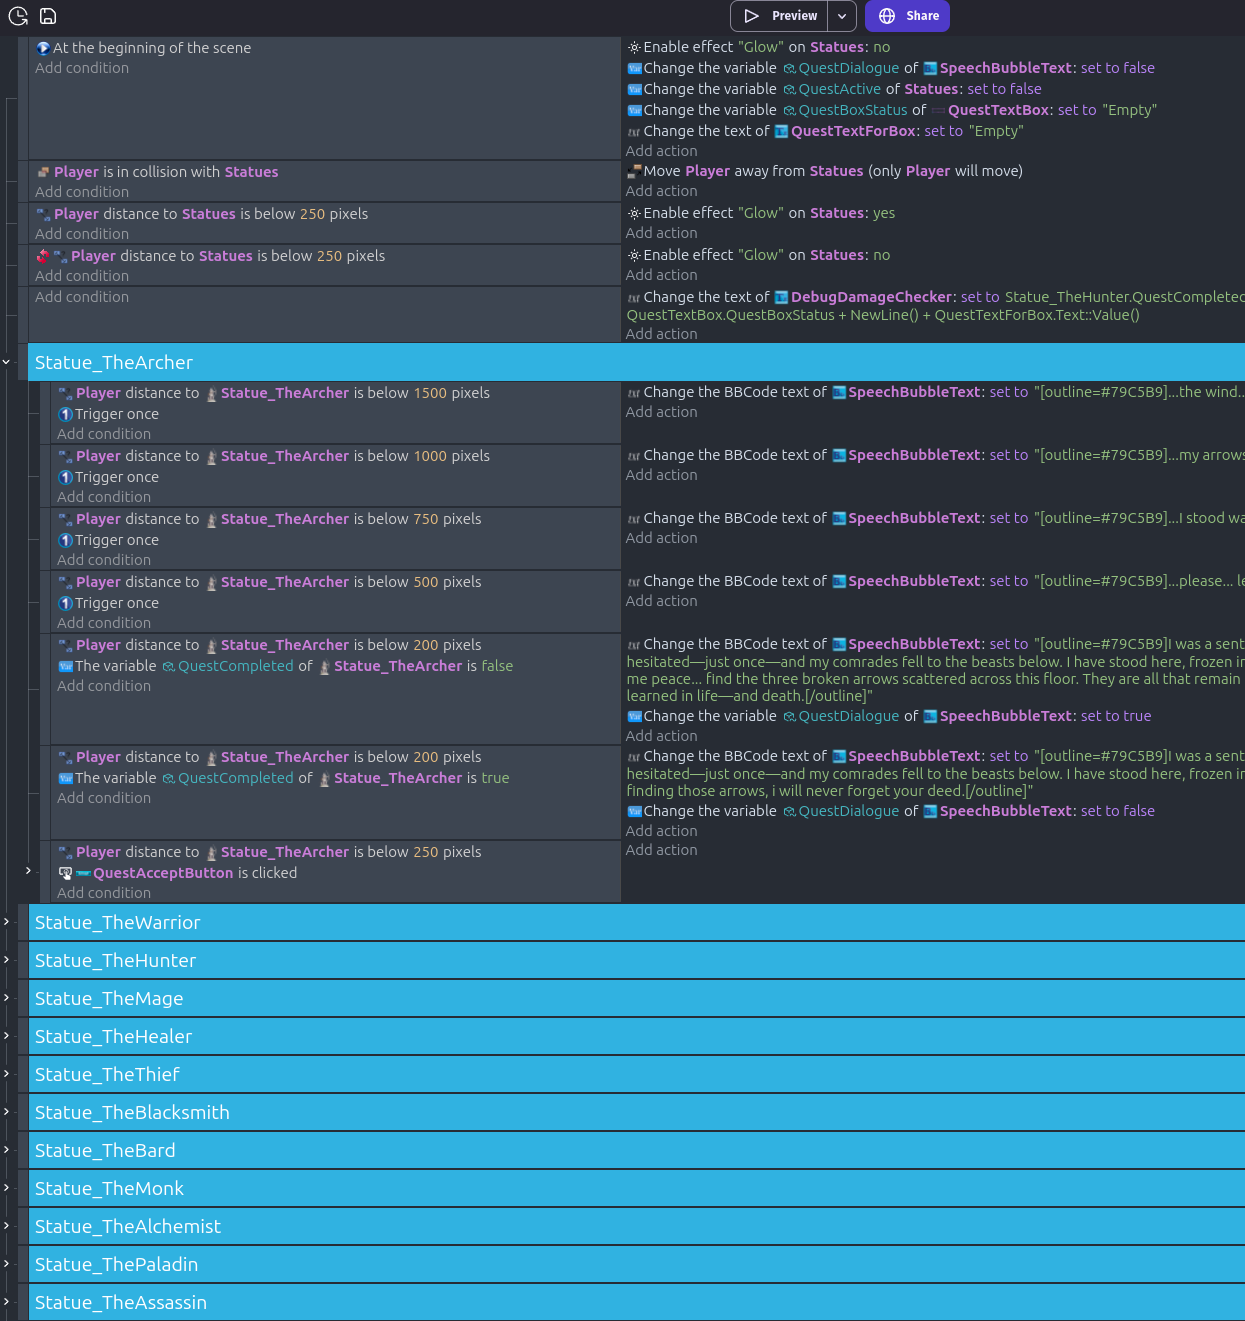Click 'Add action' under Move Player away action

tap(661, 191)
